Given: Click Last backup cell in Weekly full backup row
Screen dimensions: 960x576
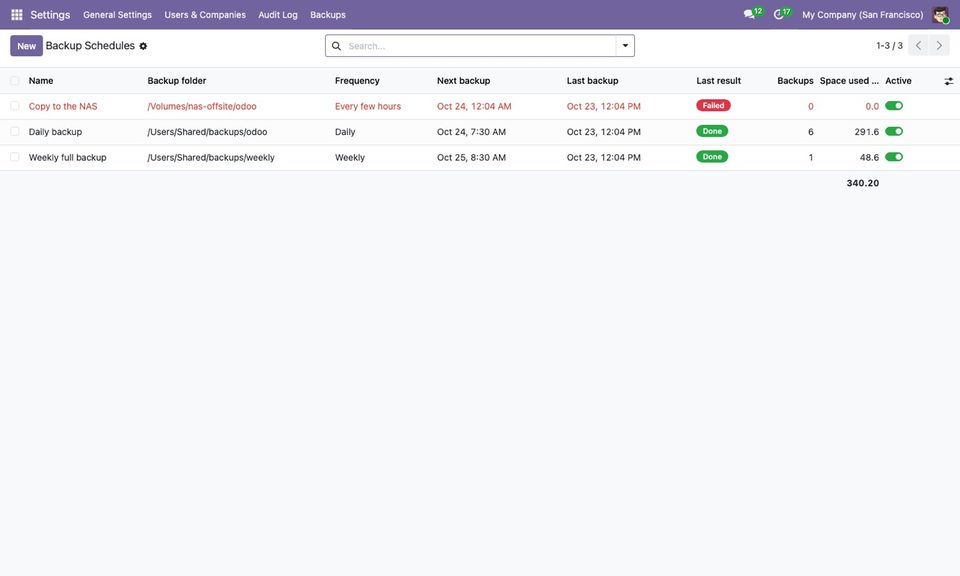Looking at the screenshot, I should point(604,157).
